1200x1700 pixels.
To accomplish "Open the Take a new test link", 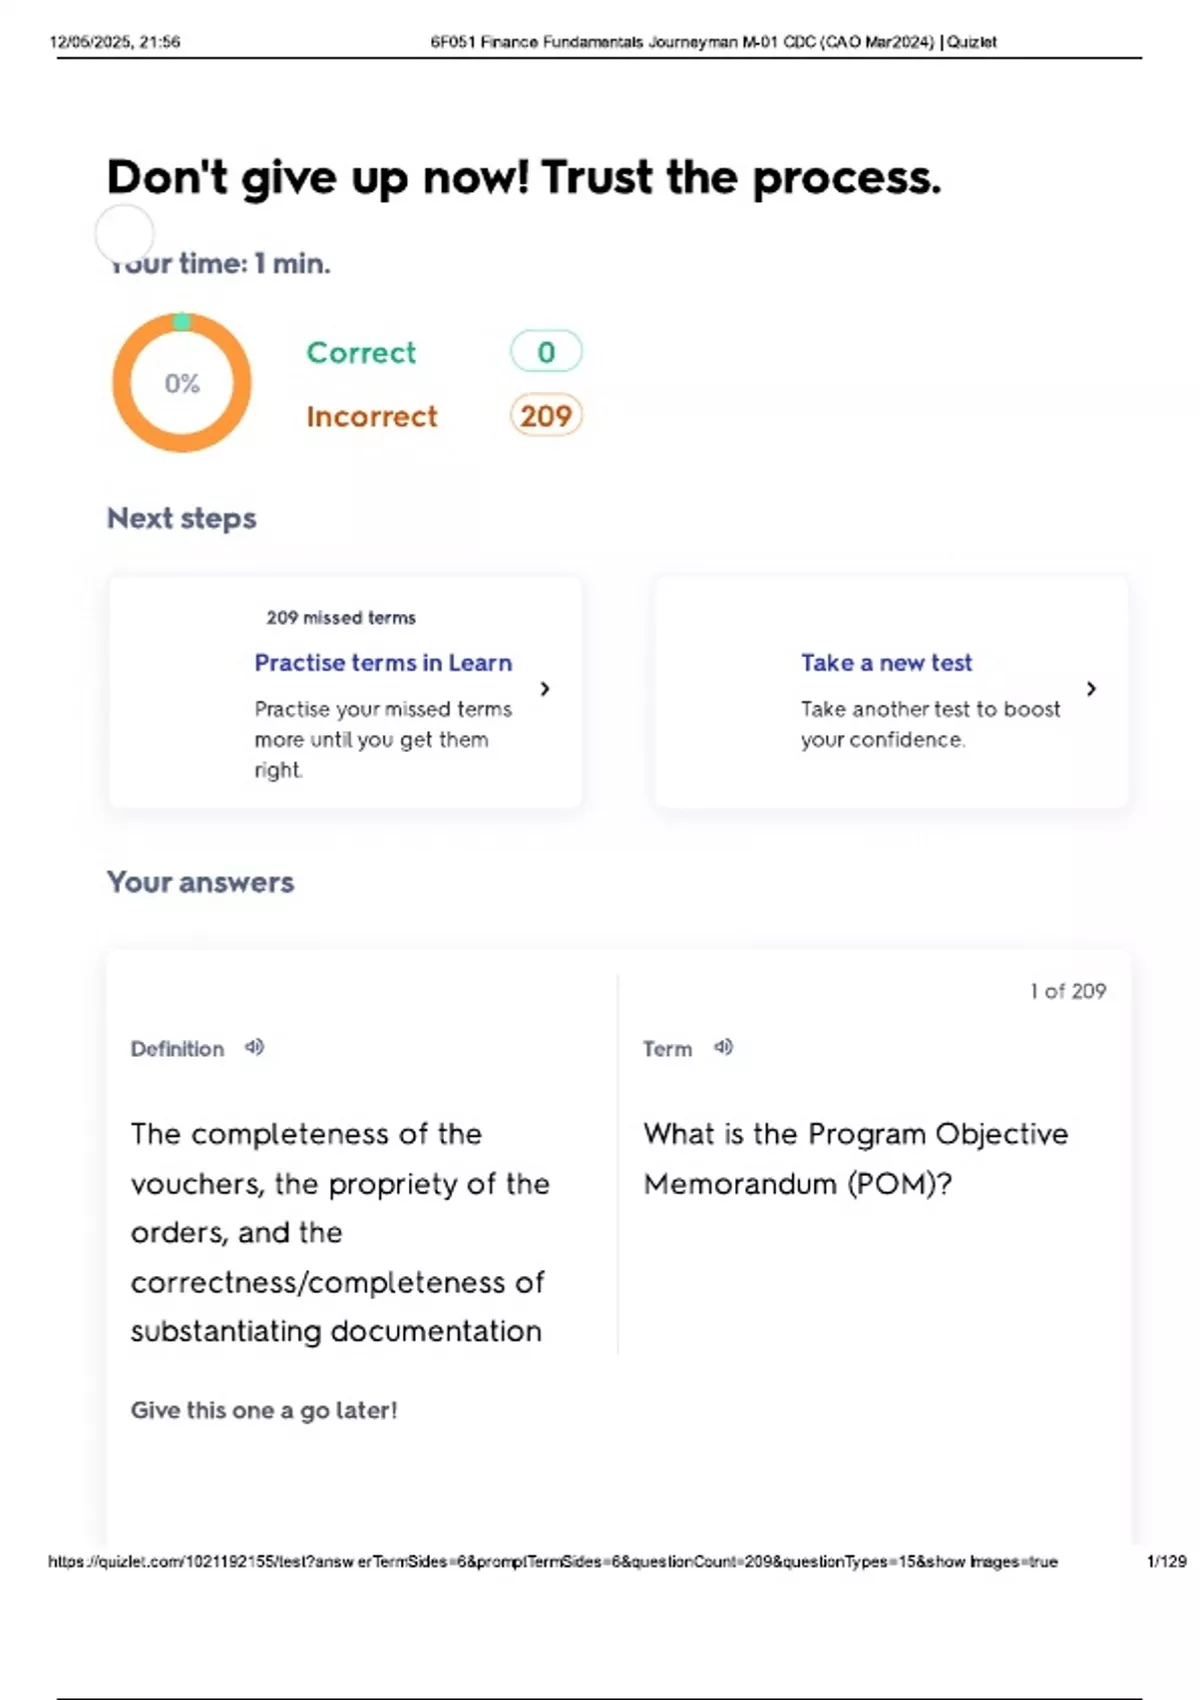I will point(886,663).
